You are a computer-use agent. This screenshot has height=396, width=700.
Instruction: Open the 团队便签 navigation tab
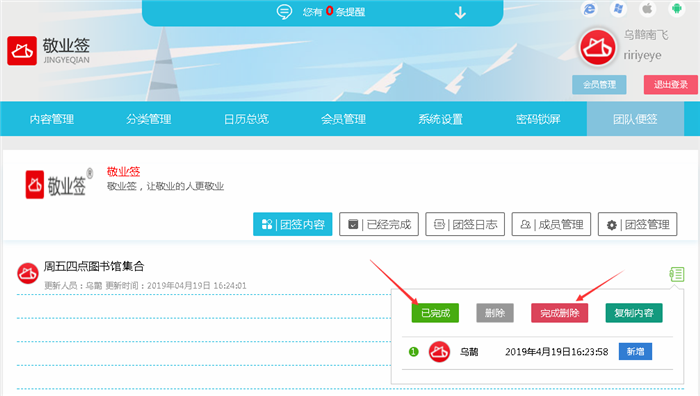coord(635,119)
